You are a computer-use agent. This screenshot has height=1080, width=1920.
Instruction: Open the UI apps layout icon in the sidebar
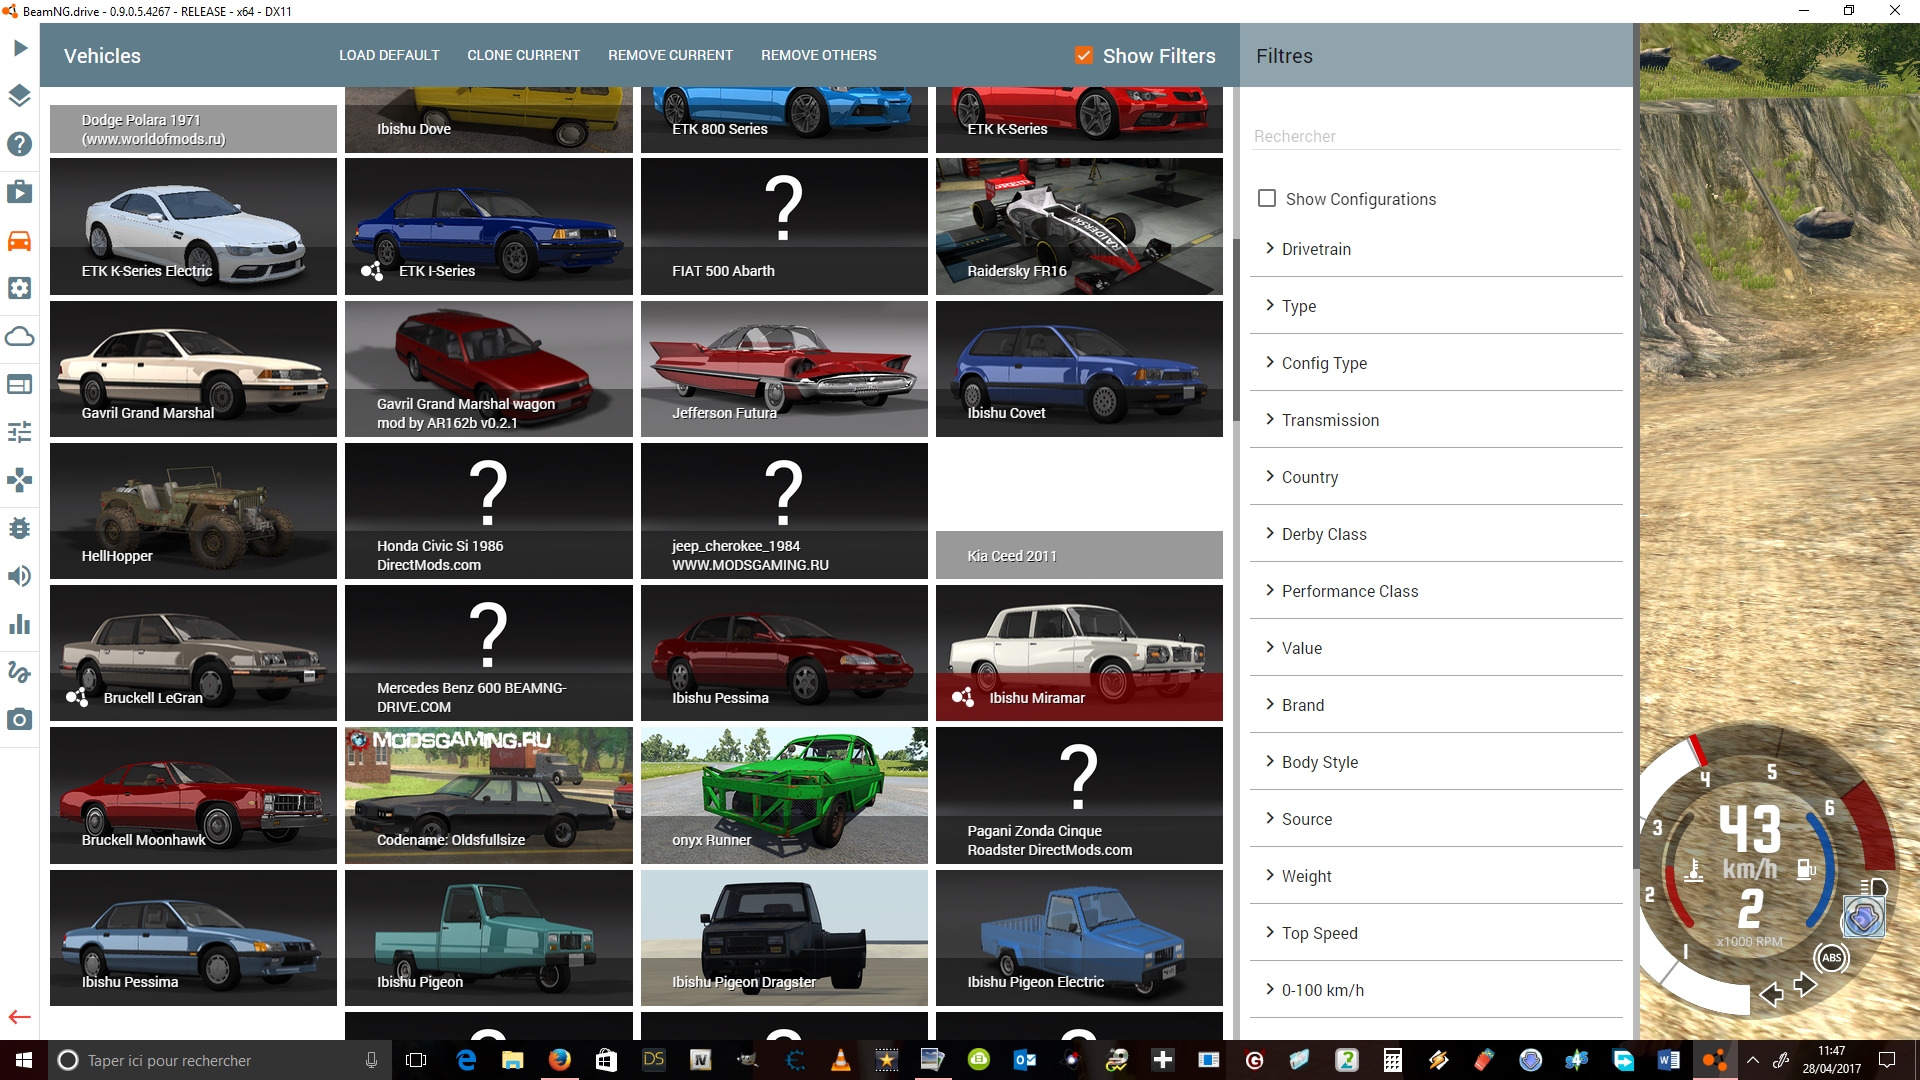point(20,384)
